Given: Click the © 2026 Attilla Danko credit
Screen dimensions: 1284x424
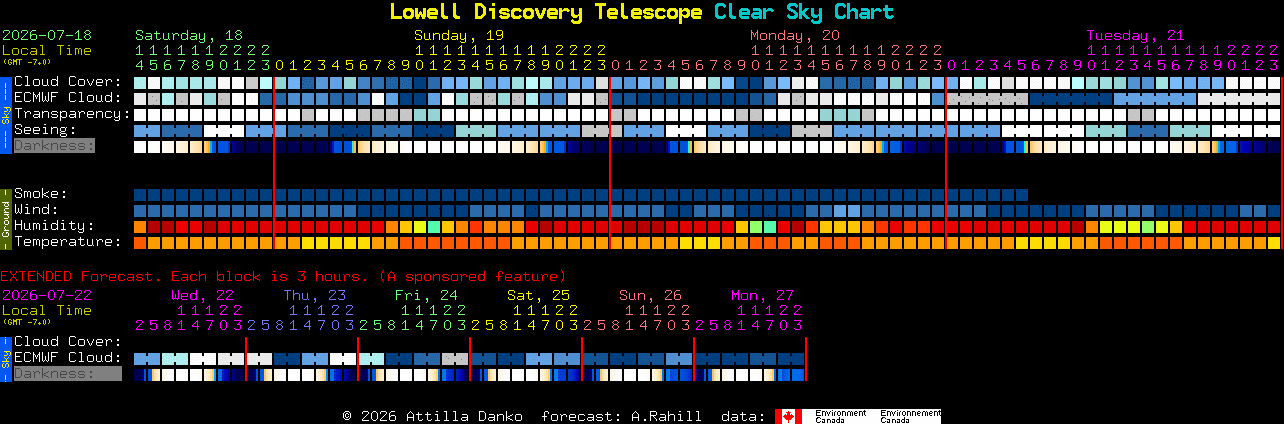Looking at the screenshot, I should click(432, 416).
